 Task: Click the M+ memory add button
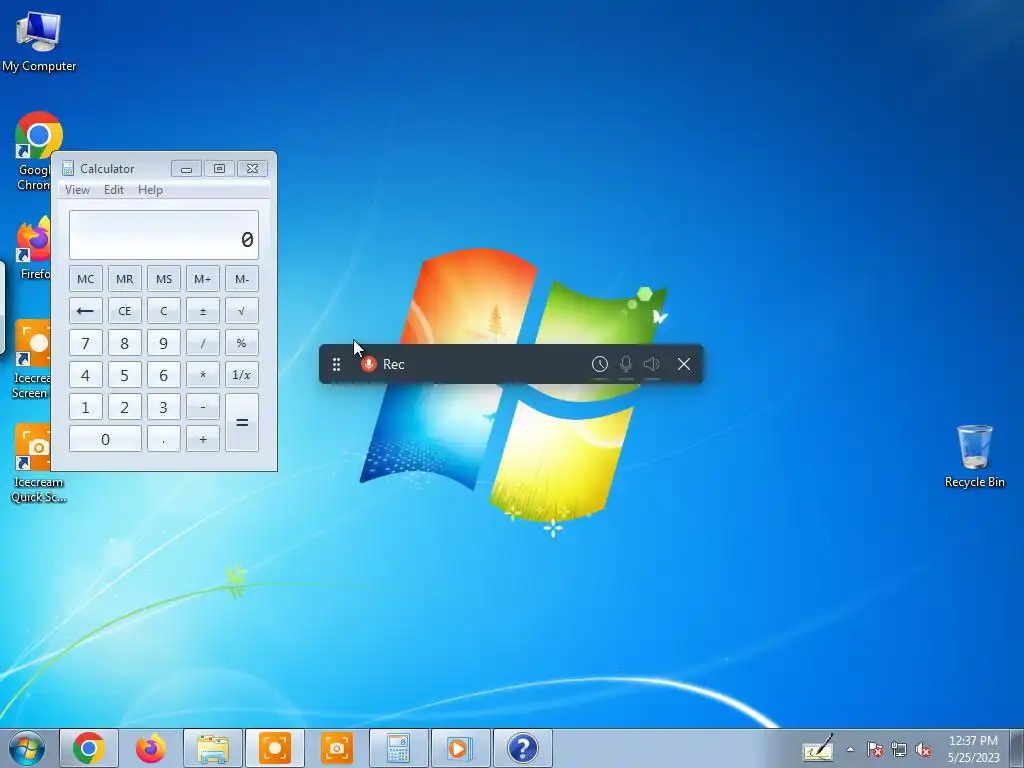click(x=202, y=279)
